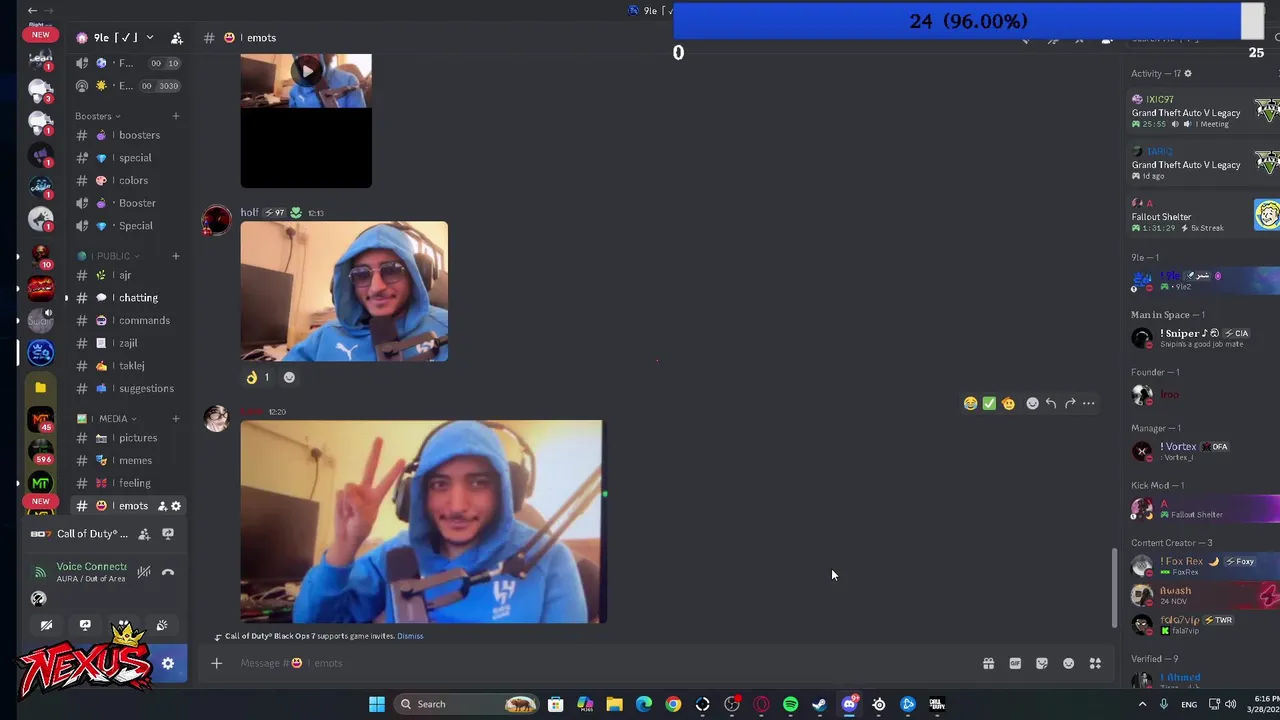This screenshot has width=1280, height=720.
Task: Turn on camera in voice controls
Action: coord(46,625)
